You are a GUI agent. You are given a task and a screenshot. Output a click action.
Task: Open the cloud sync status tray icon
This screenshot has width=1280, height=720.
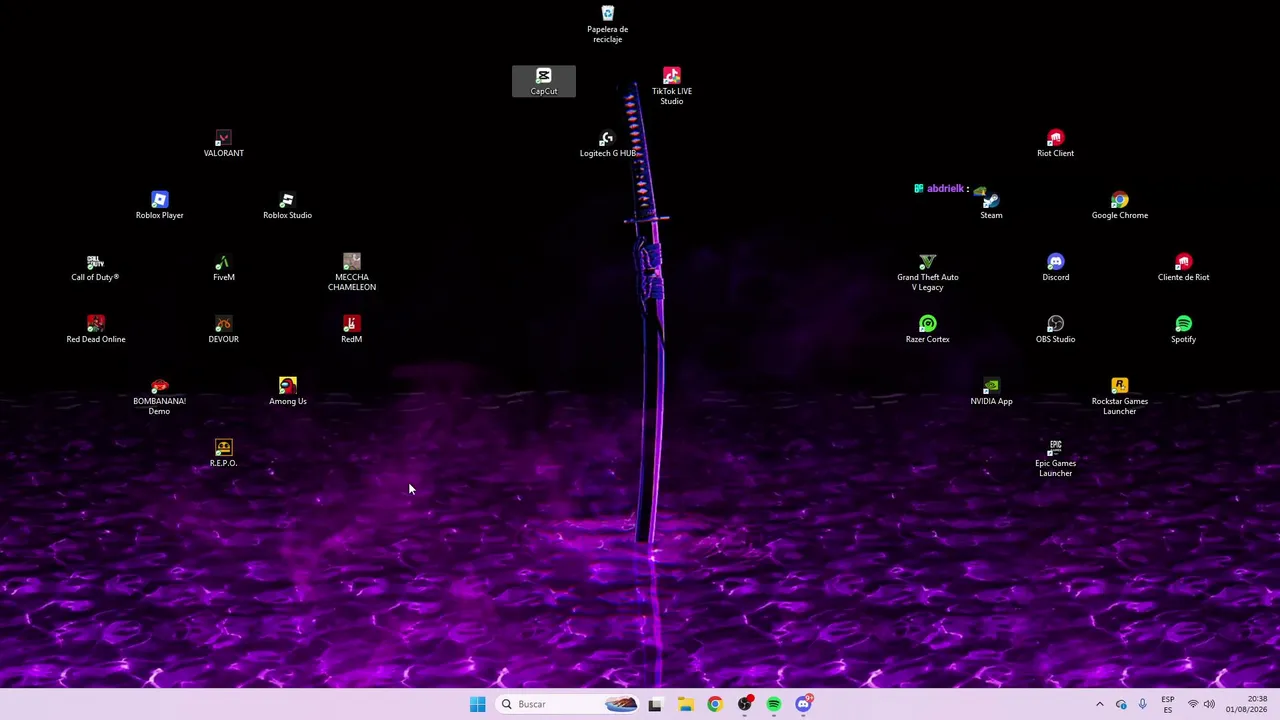click(x=1121, y=704)
